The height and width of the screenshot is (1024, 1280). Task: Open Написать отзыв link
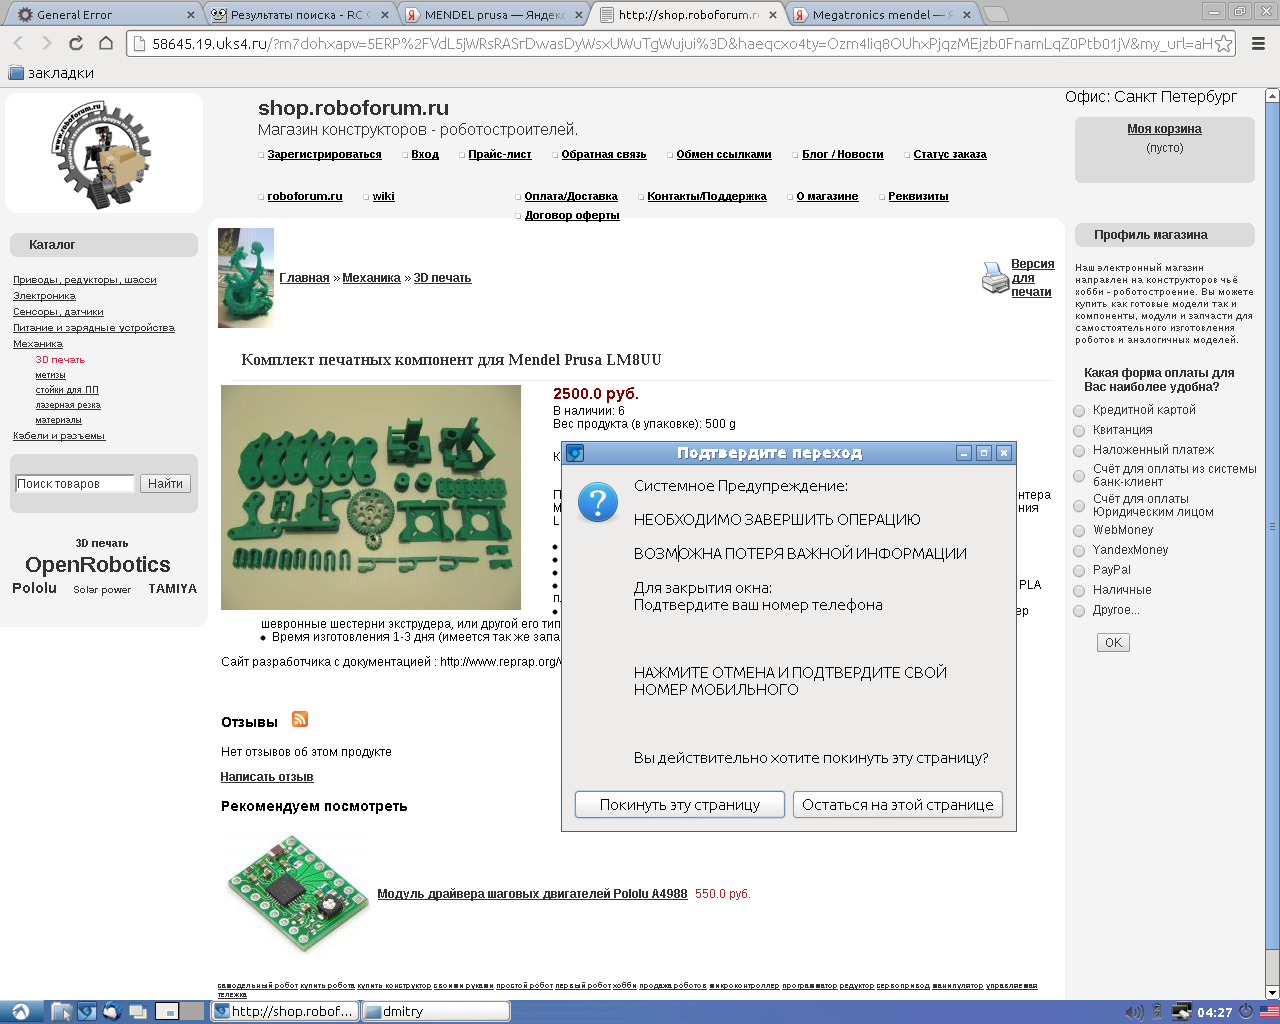(x=267, y=777)
